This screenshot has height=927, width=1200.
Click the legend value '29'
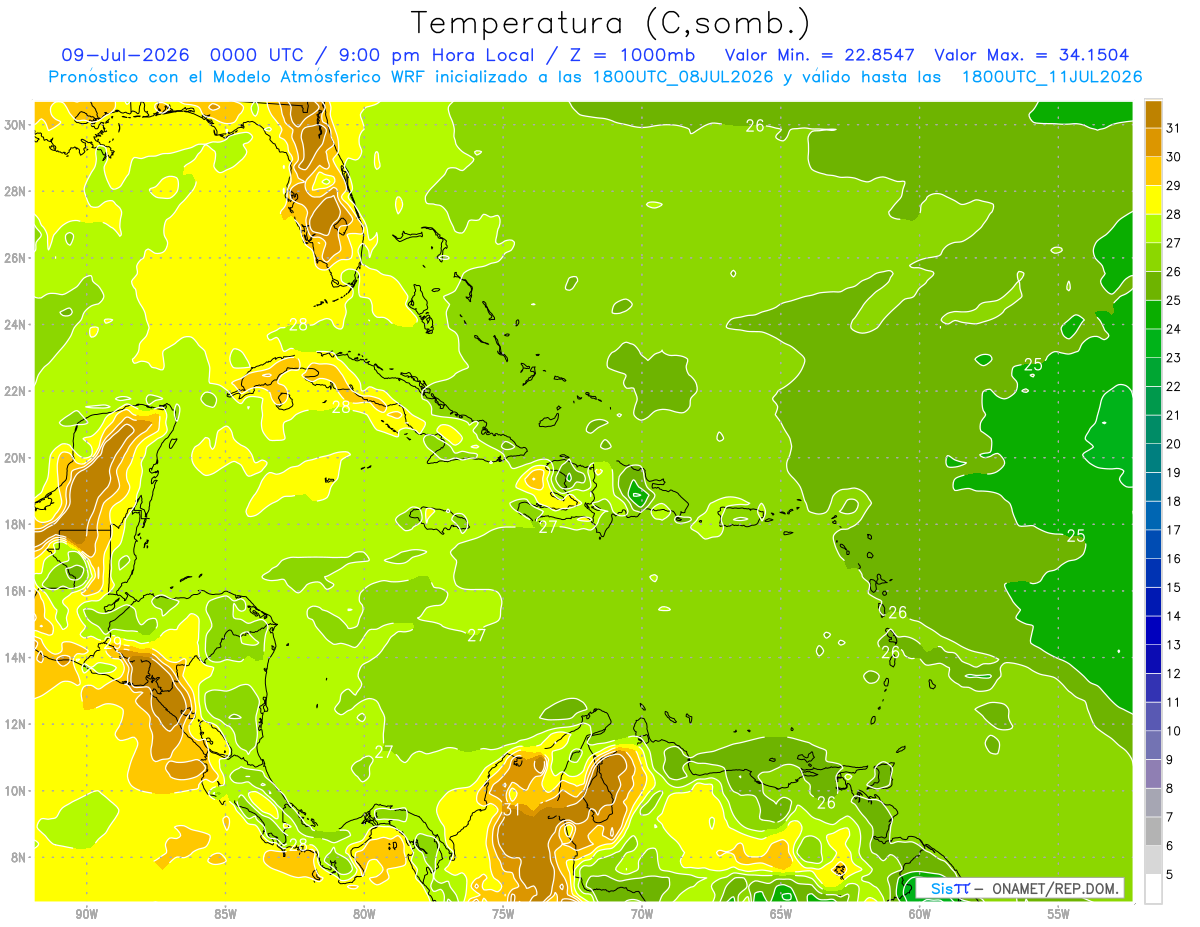pyautogui.click(x=1174, y=186)
